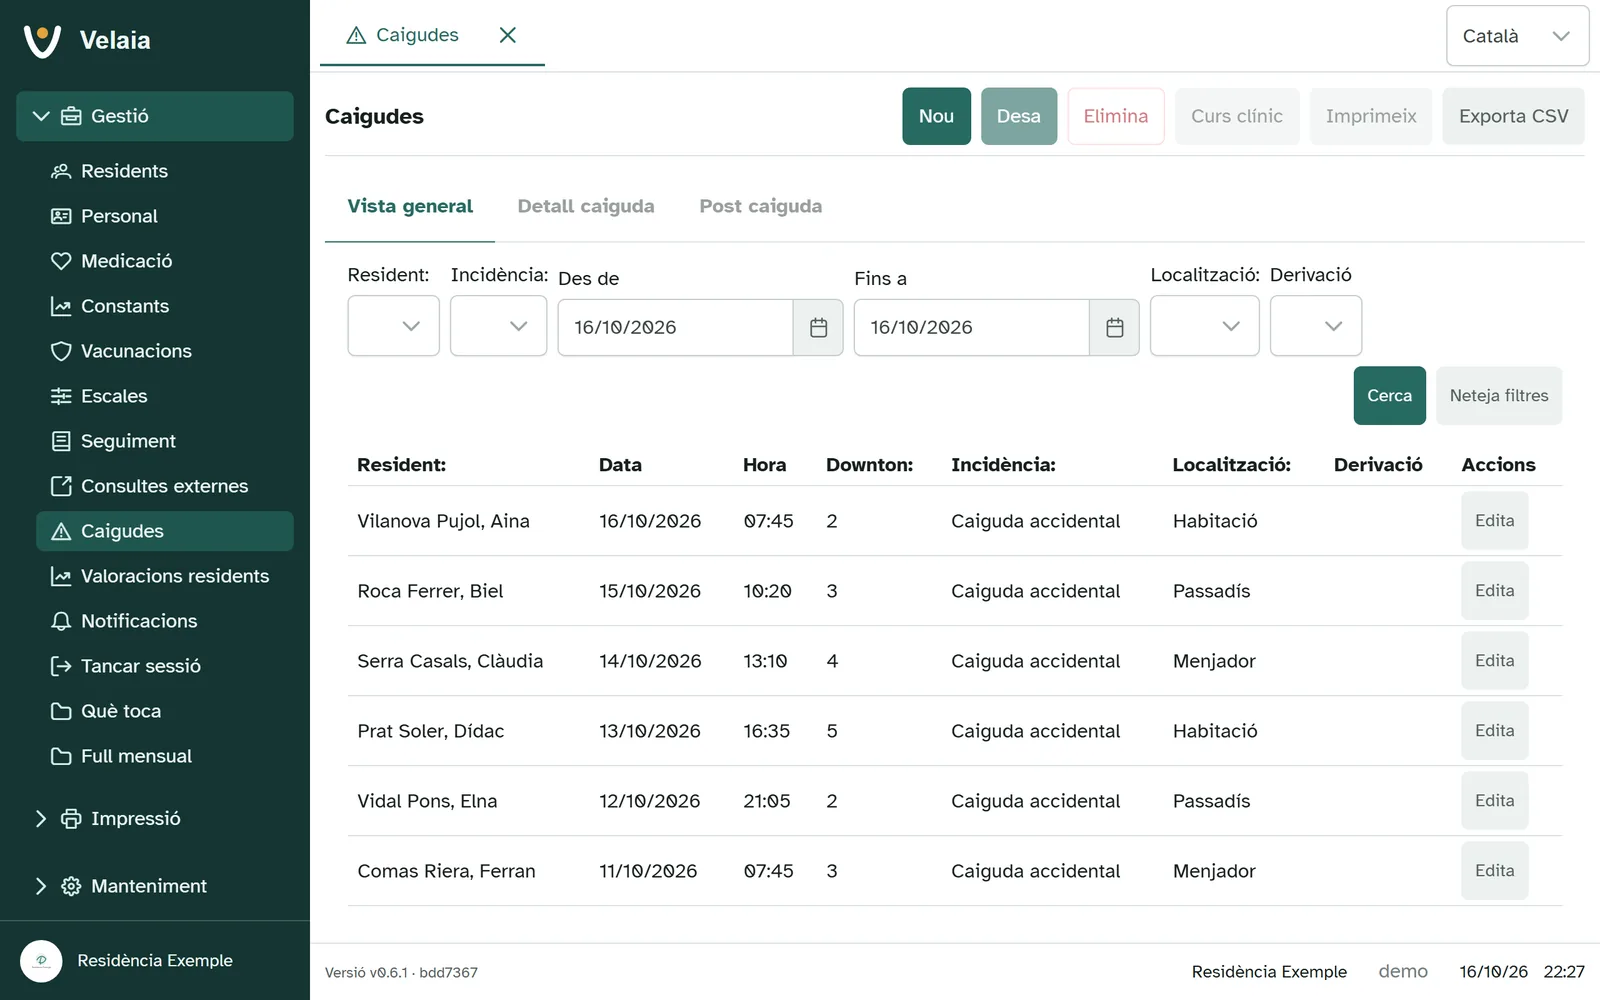This screenshot has width=1600, height=1000.
Task: Open calendar picker for Des de date
Action: click(818, 327)
